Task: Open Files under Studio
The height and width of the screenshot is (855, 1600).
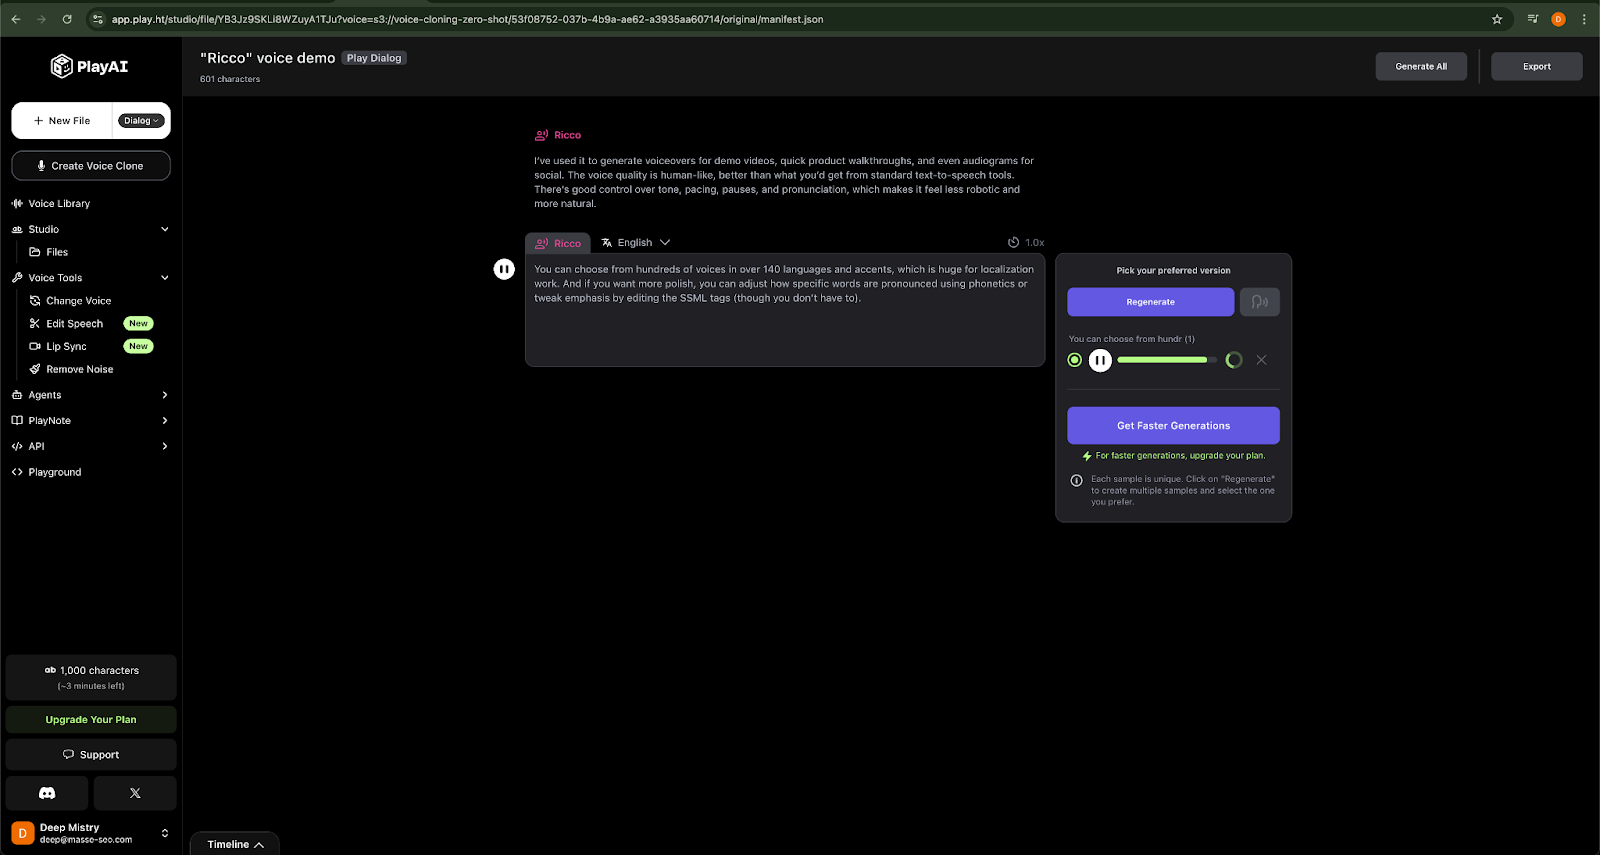Action: coord(57,252)
